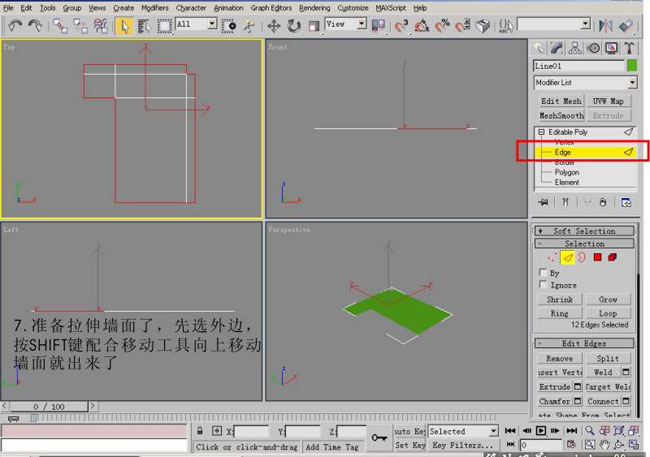Choose the Select and Rotate tool
Viewport: 650px width, 457px height.
coord(294,26)
